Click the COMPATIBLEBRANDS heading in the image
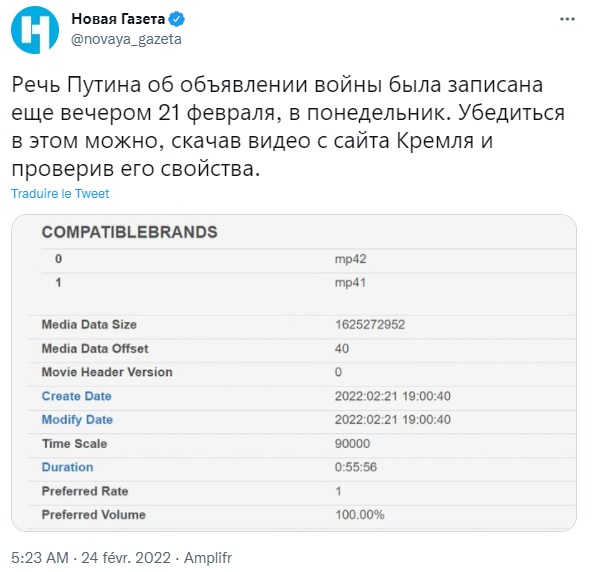This screenshot has height=572, width=592. (x=130, y=232)
